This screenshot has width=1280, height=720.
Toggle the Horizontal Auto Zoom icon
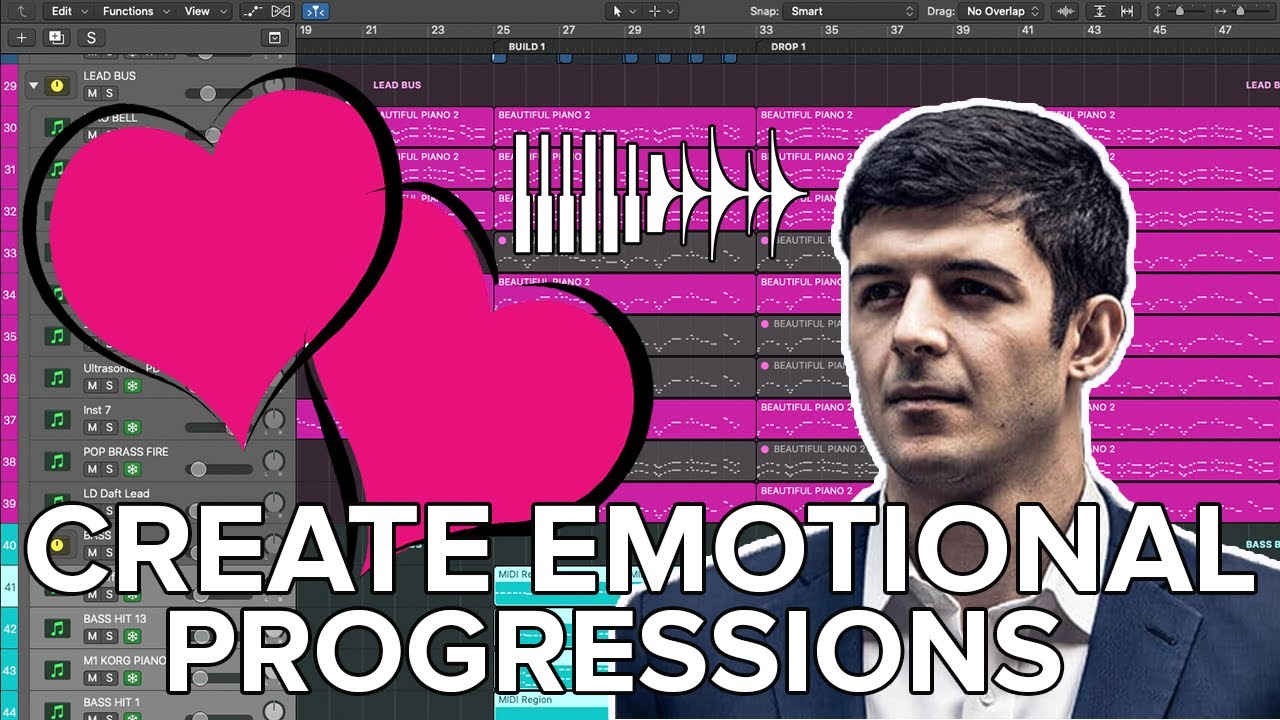tap(1128, 11)
